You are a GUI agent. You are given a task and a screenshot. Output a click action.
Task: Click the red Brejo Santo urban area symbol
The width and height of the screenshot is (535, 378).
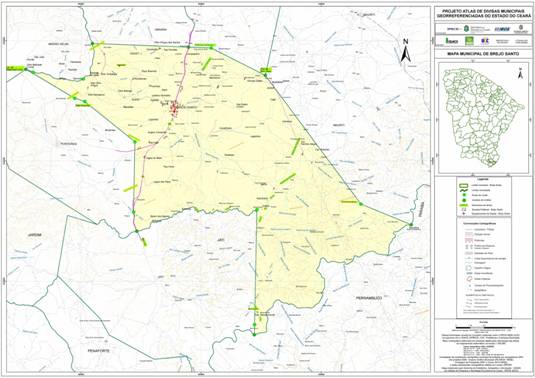tap(175, 109)
